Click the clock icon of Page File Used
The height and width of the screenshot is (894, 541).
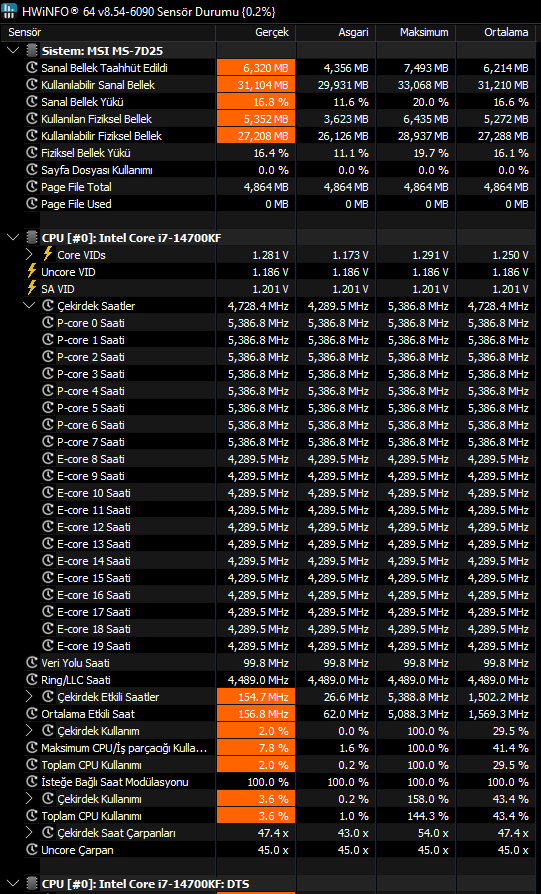click(32, 204)
